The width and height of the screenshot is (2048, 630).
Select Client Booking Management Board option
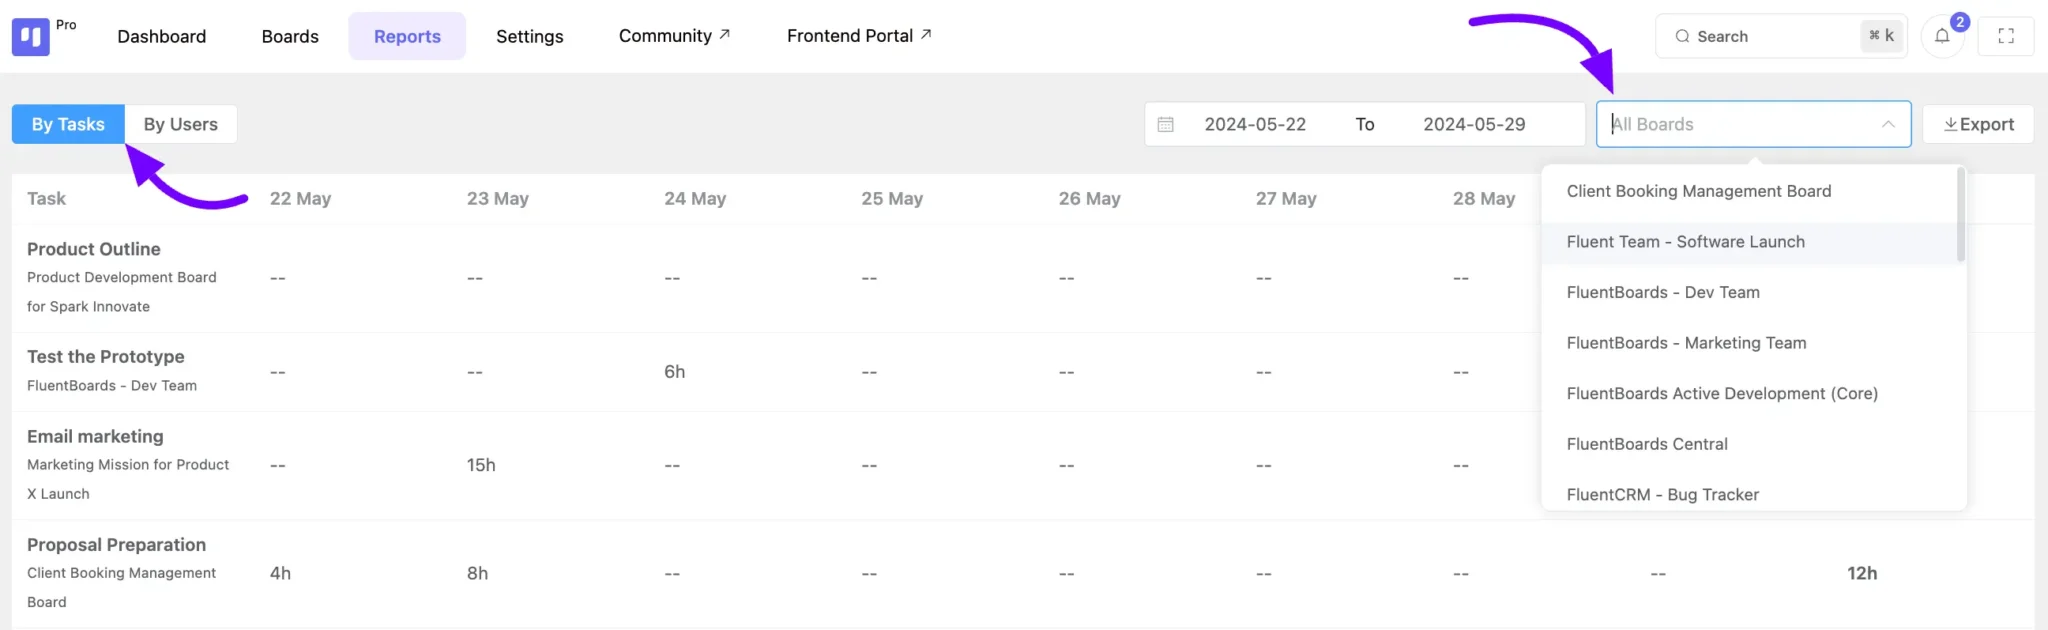pyautogui.click(x=1698, y=191)
